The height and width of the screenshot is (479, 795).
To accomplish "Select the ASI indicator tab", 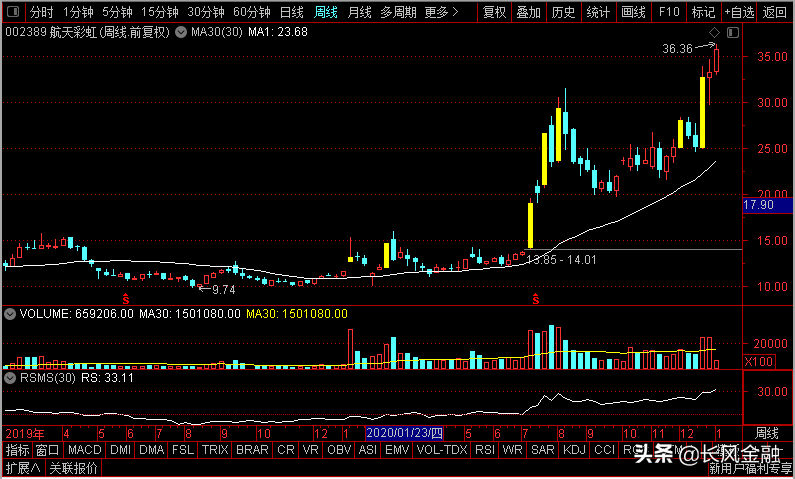I will pyautogui.click(x=368, y=450).
